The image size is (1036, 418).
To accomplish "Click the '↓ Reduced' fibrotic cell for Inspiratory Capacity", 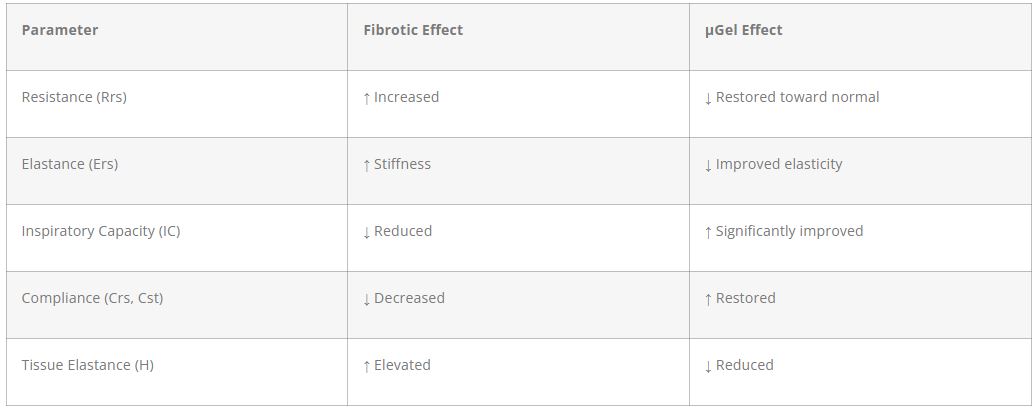I will tap(398, 231).
